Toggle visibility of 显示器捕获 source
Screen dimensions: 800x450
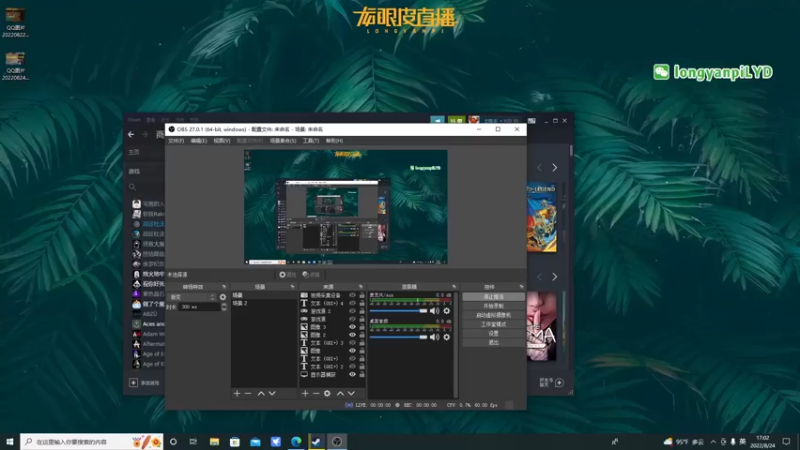(352, 374)
